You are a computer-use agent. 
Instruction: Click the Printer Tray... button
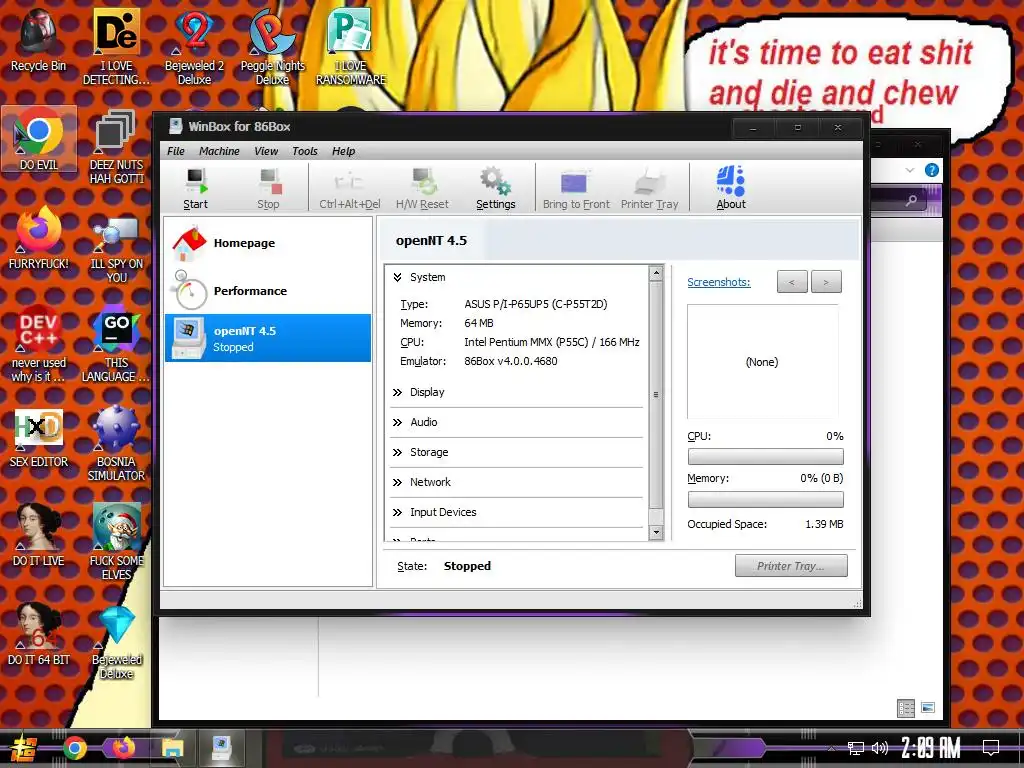pos(791,566)
